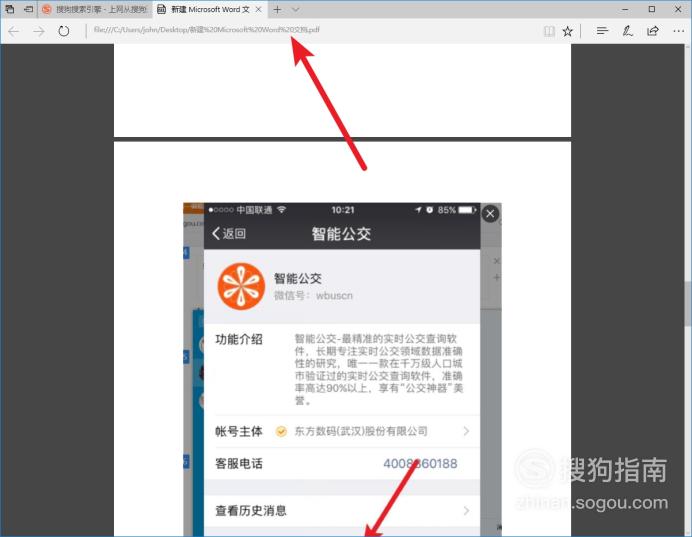The height and width of the screenshot is (537, 692).
Task: Make a web note with pen icon
Action: pyautogui.click(x=627, y=31)
